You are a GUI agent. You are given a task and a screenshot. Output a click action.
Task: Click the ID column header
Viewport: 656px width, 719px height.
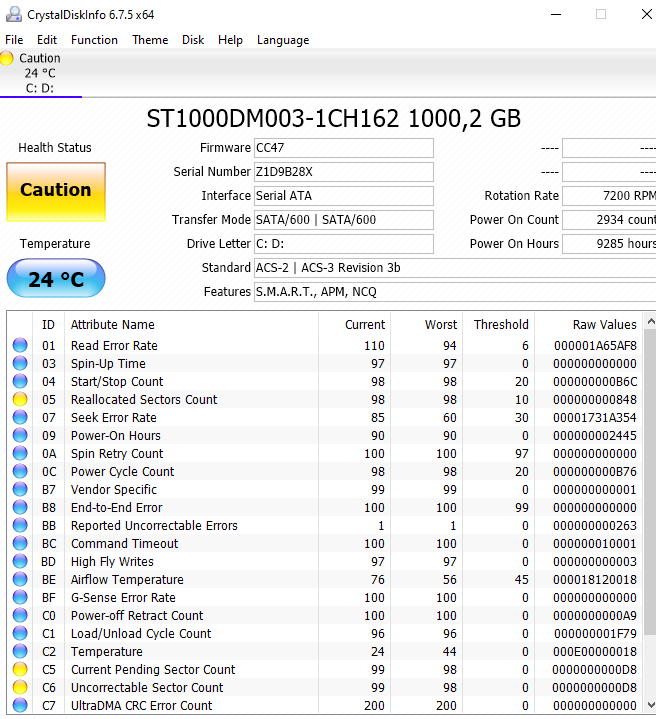point(49,325)
